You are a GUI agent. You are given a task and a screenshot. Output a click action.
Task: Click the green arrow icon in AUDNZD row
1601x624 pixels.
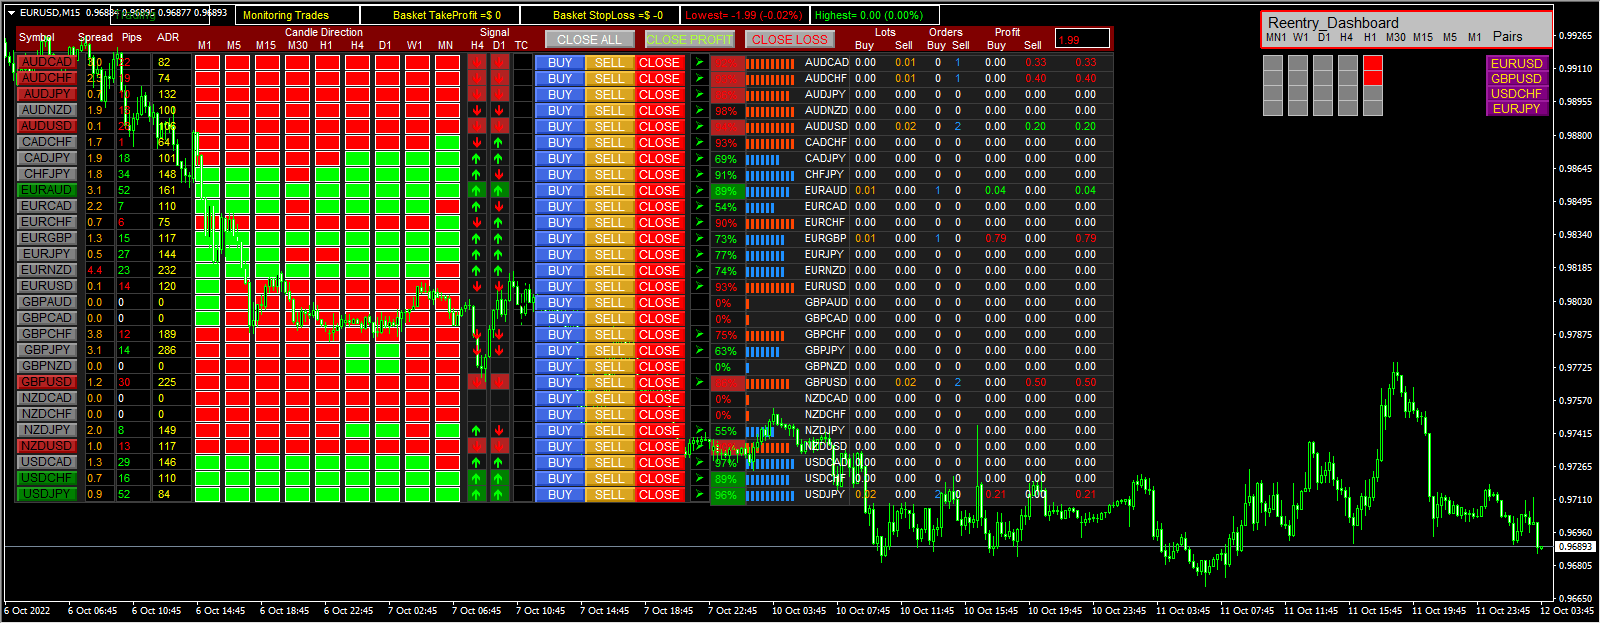click(699, 110)
